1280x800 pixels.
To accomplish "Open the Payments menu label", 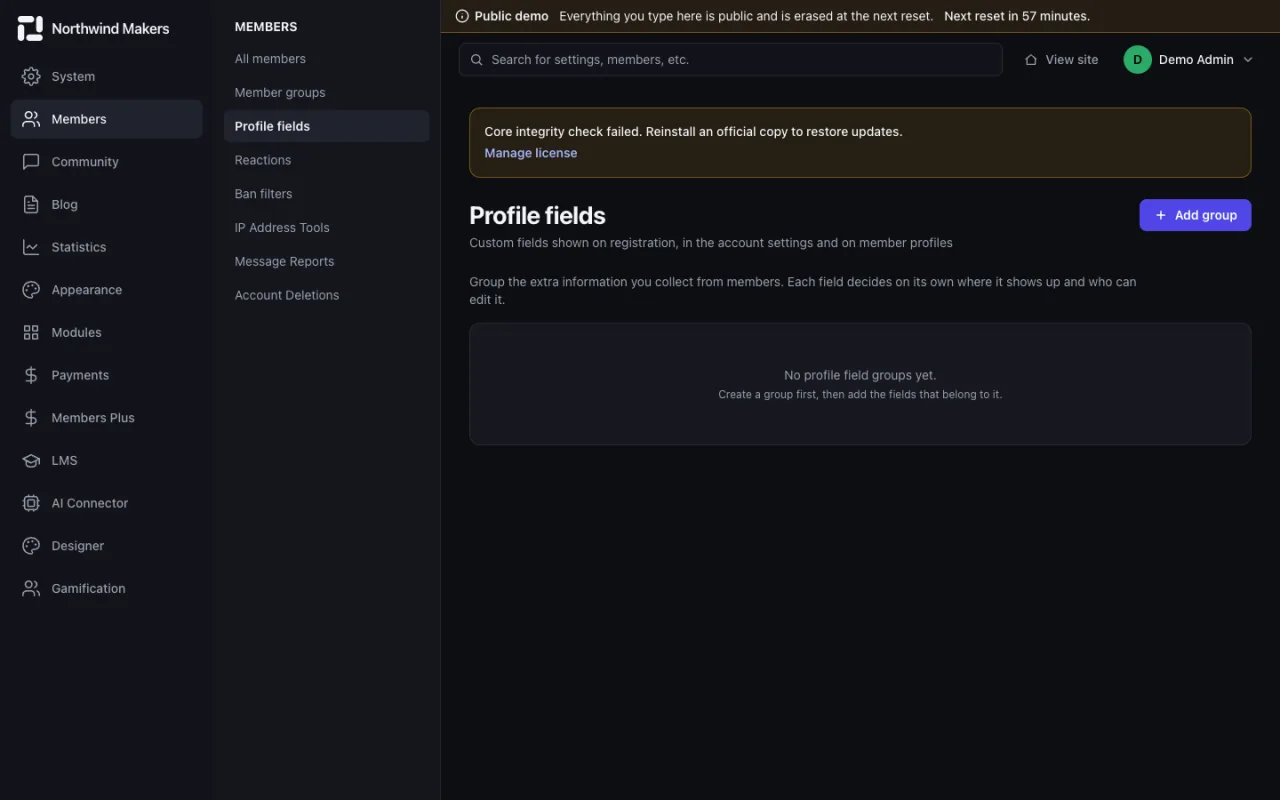I will [x=80, y=375].
